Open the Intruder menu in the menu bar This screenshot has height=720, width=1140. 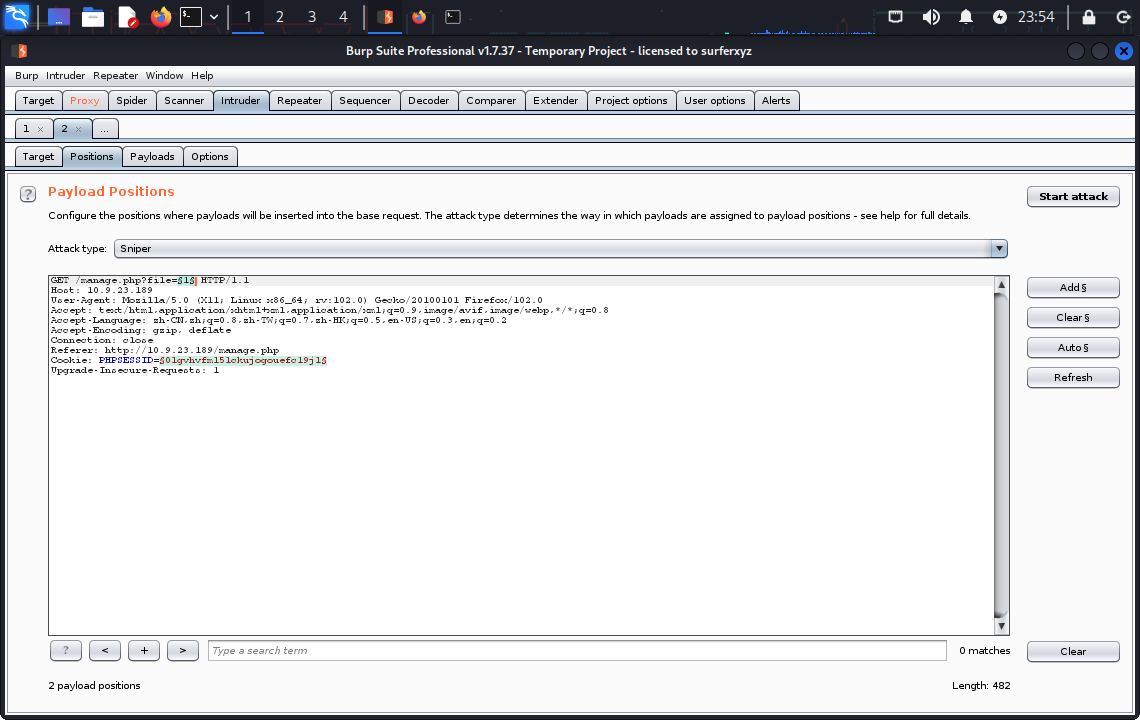point(65,76)
